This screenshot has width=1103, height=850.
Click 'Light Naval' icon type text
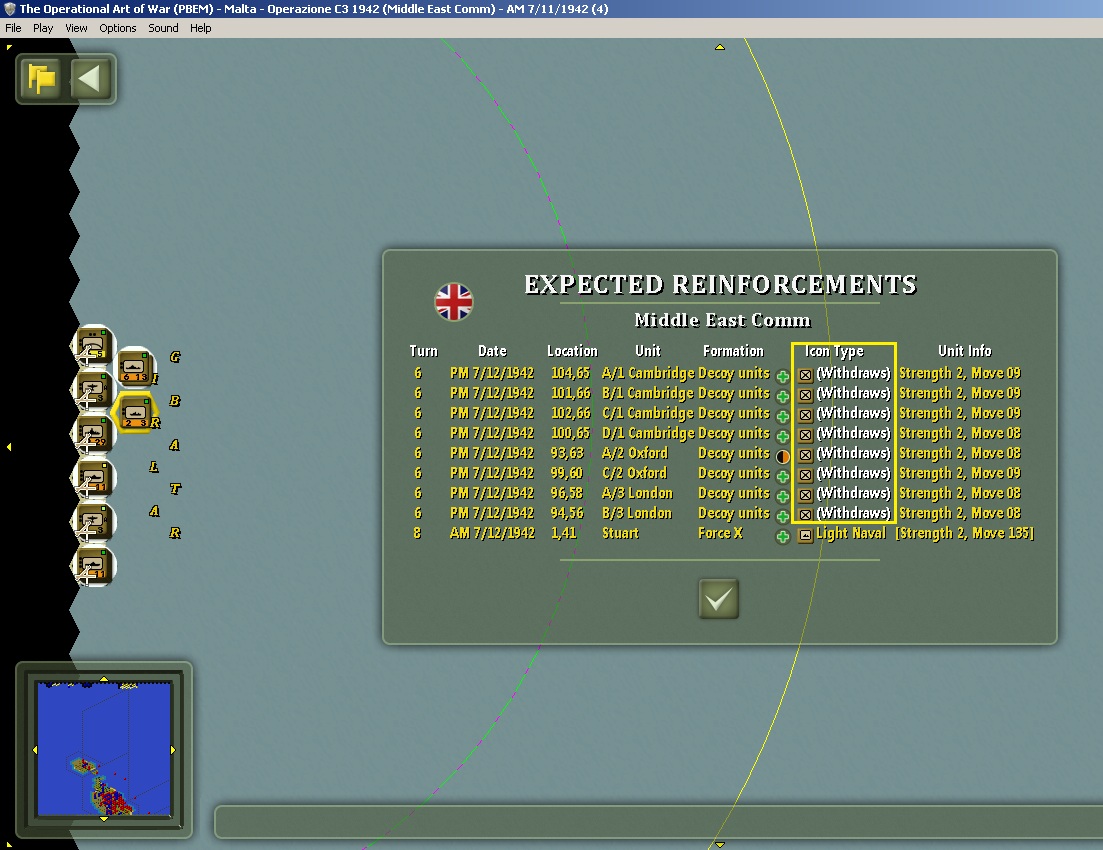click(850, 533)
